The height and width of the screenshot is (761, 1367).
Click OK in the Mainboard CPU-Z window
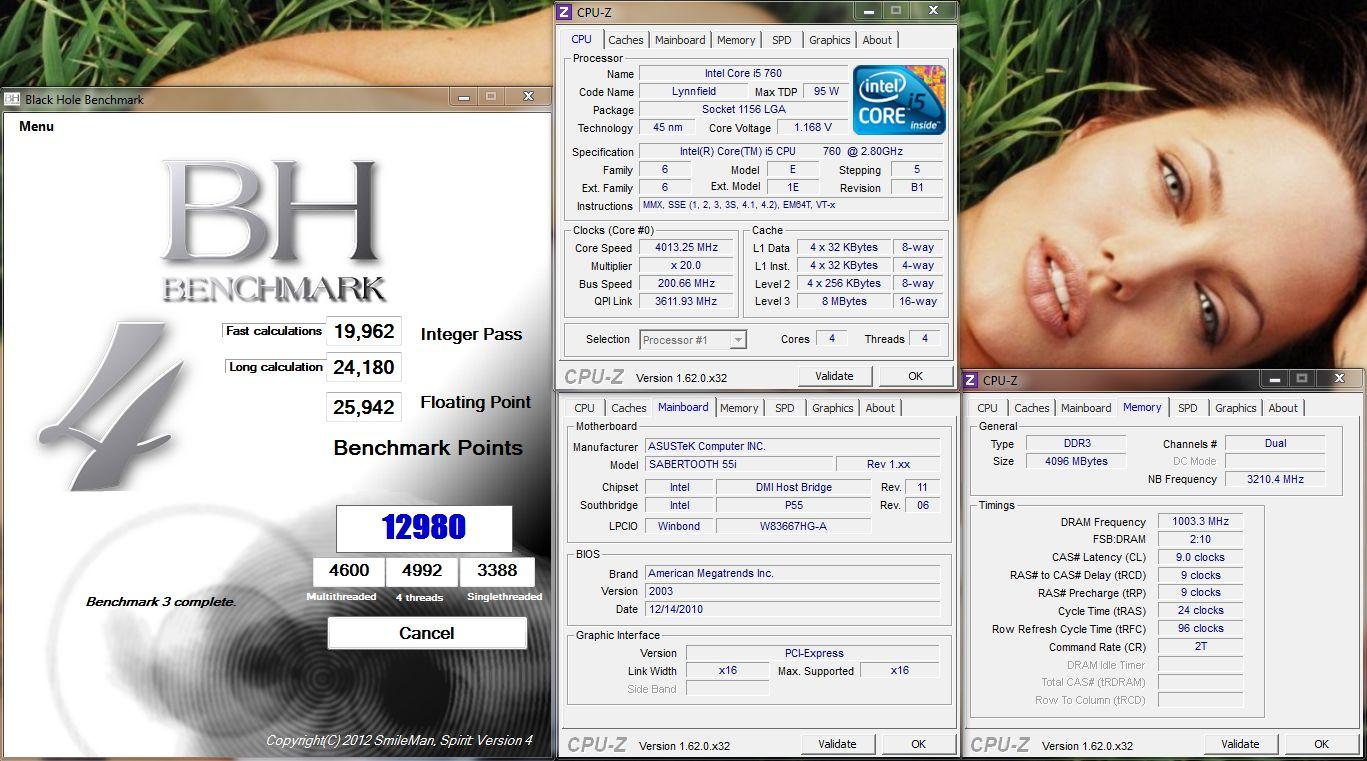(x=918, y=744)
